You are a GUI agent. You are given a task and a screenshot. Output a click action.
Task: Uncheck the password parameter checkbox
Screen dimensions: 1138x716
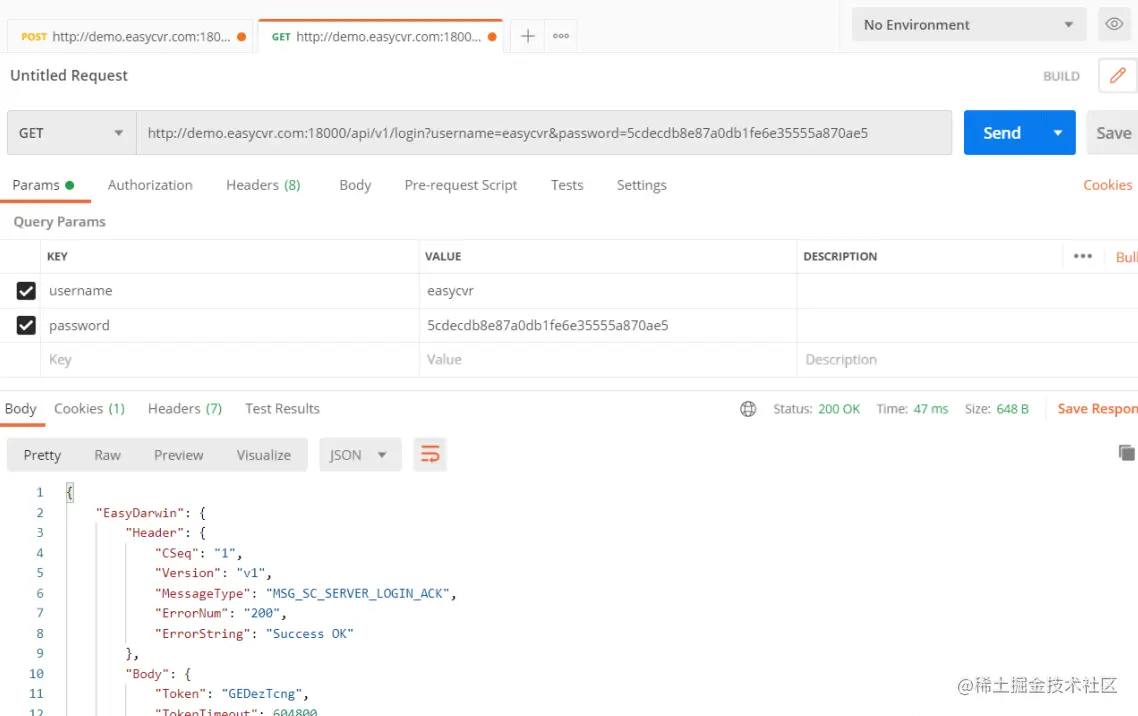[27, 326]
